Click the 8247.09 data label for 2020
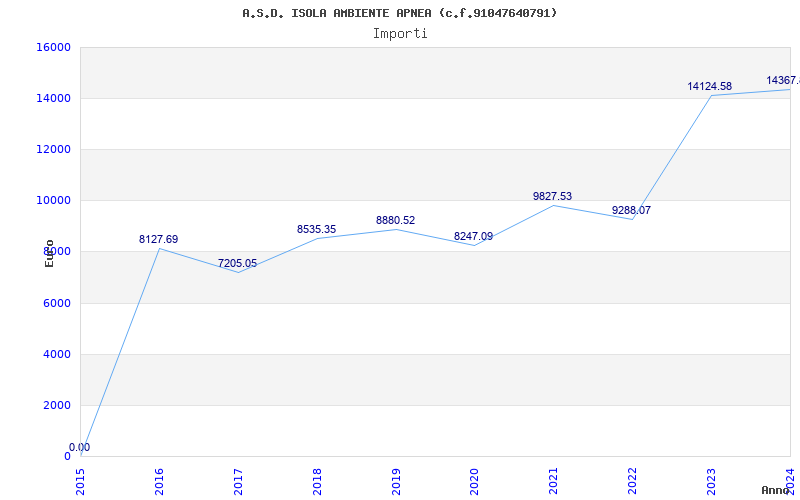This screenshot has height=500, width=800. [473, 236]
